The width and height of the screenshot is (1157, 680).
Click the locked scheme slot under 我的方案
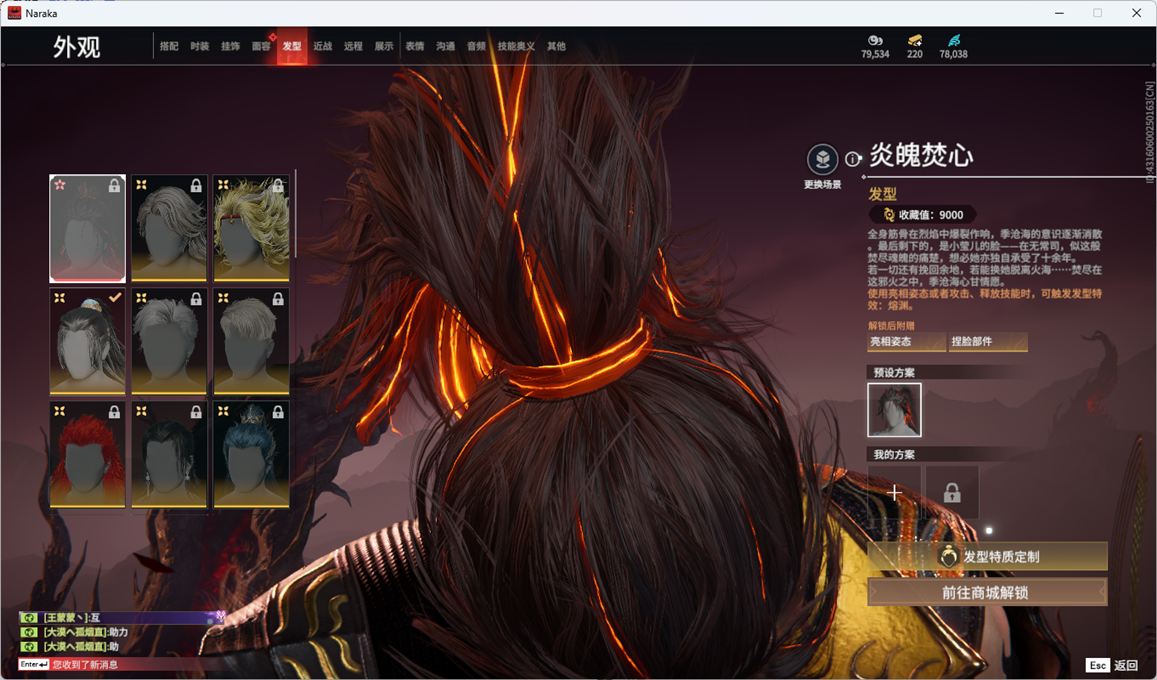pyautogui.click(x=952, y=492)
